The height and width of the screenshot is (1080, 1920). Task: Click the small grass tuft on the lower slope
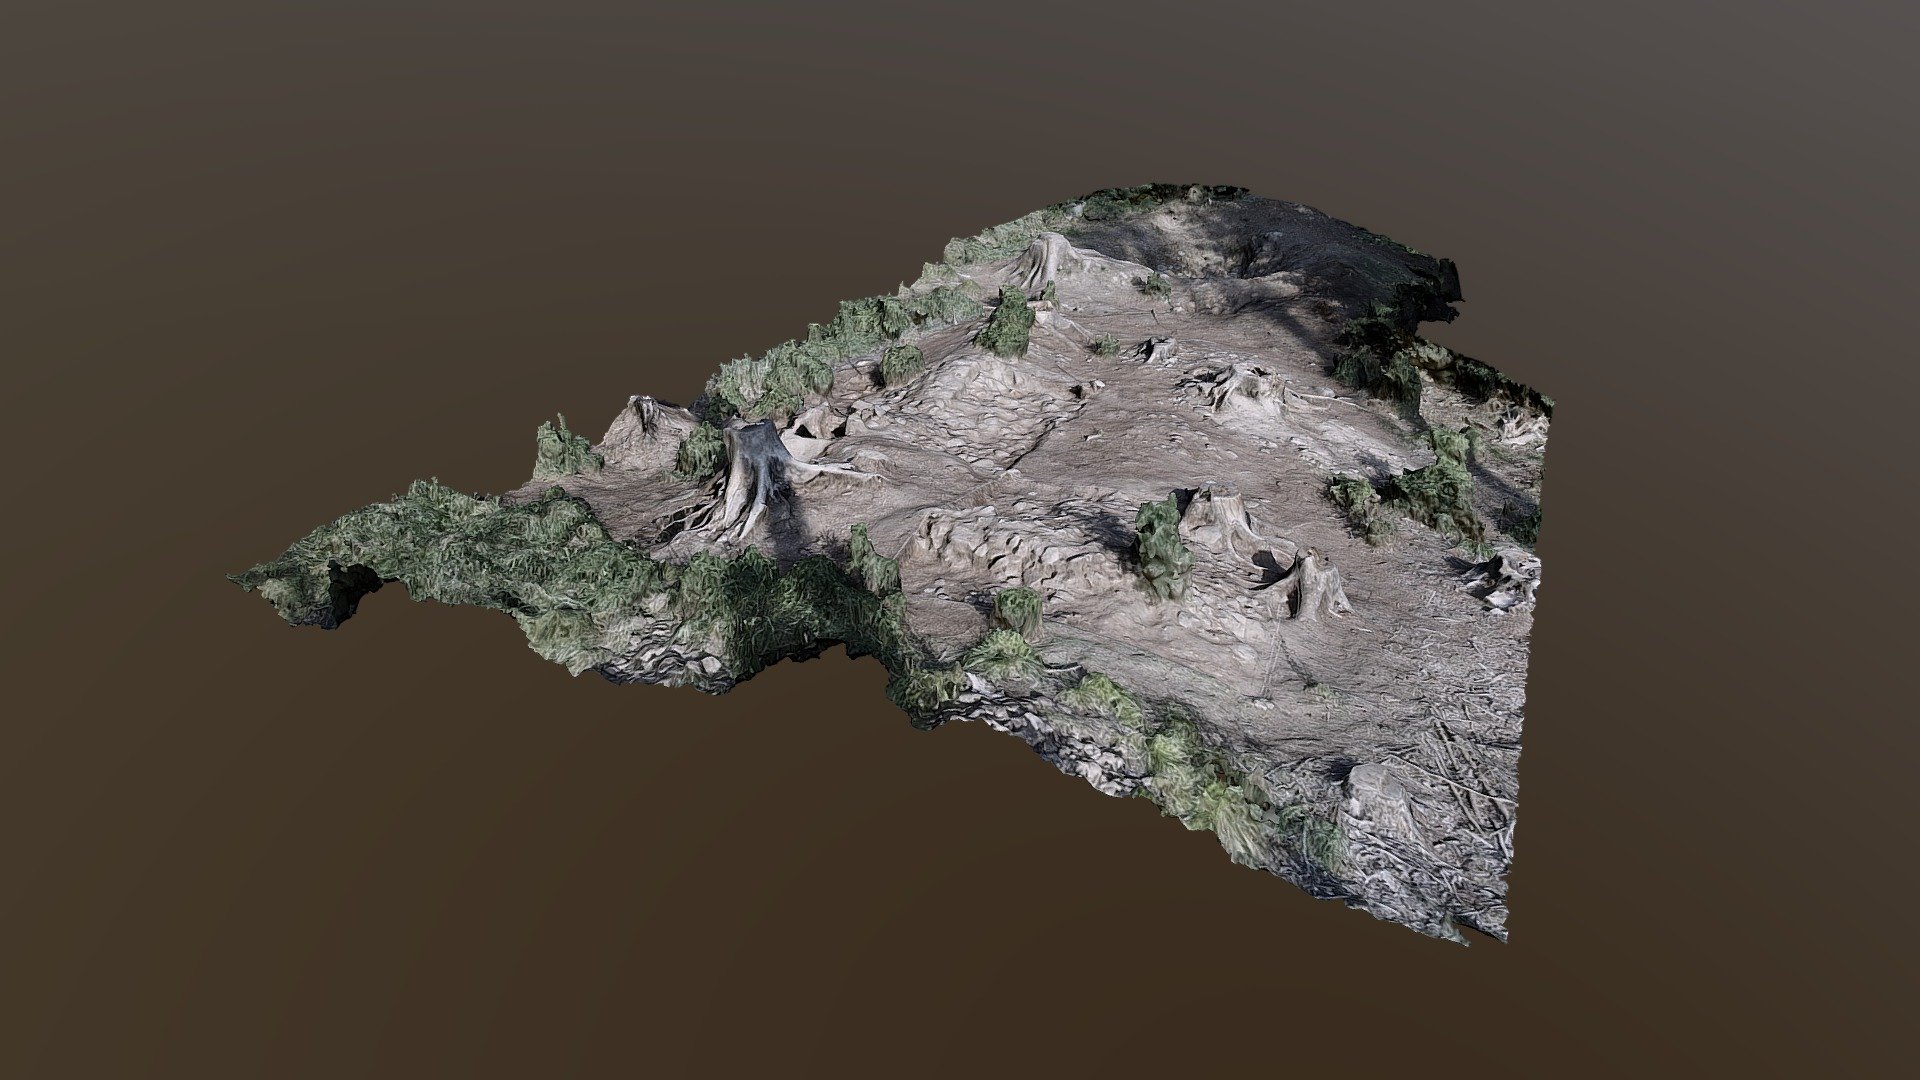(x=1018, y=608)
